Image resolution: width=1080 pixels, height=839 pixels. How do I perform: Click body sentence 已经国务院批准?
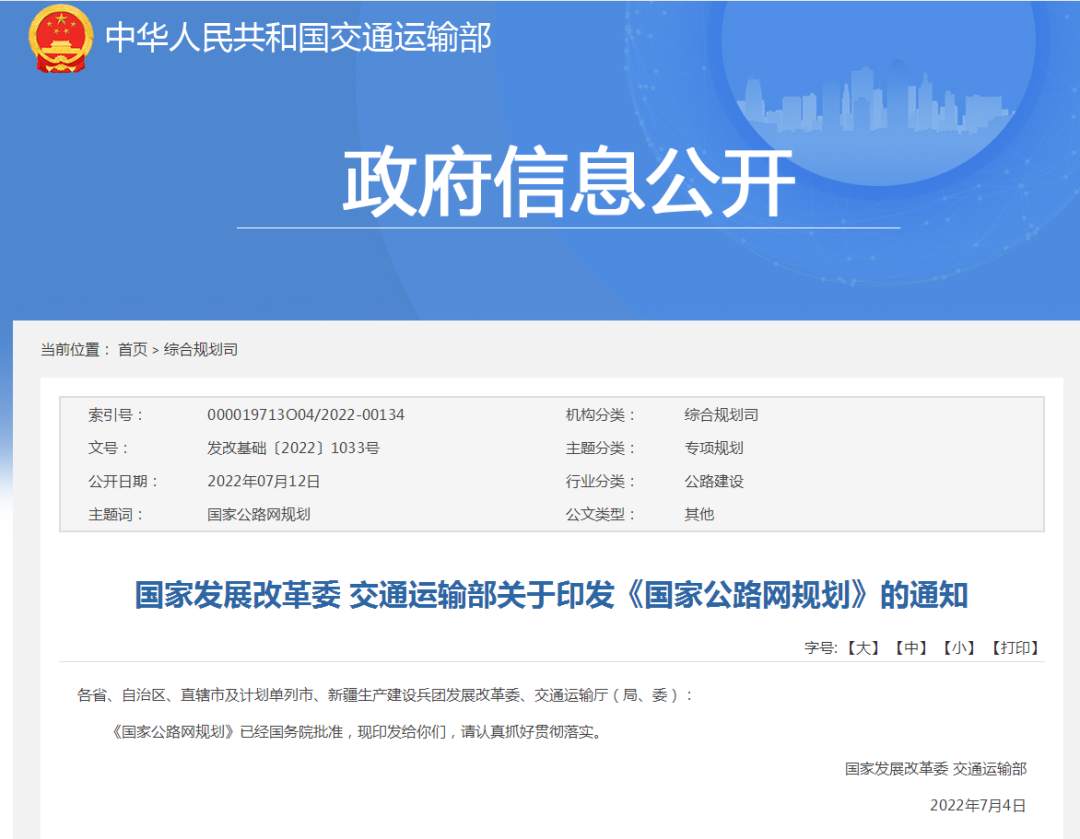(x=356, y=732)
